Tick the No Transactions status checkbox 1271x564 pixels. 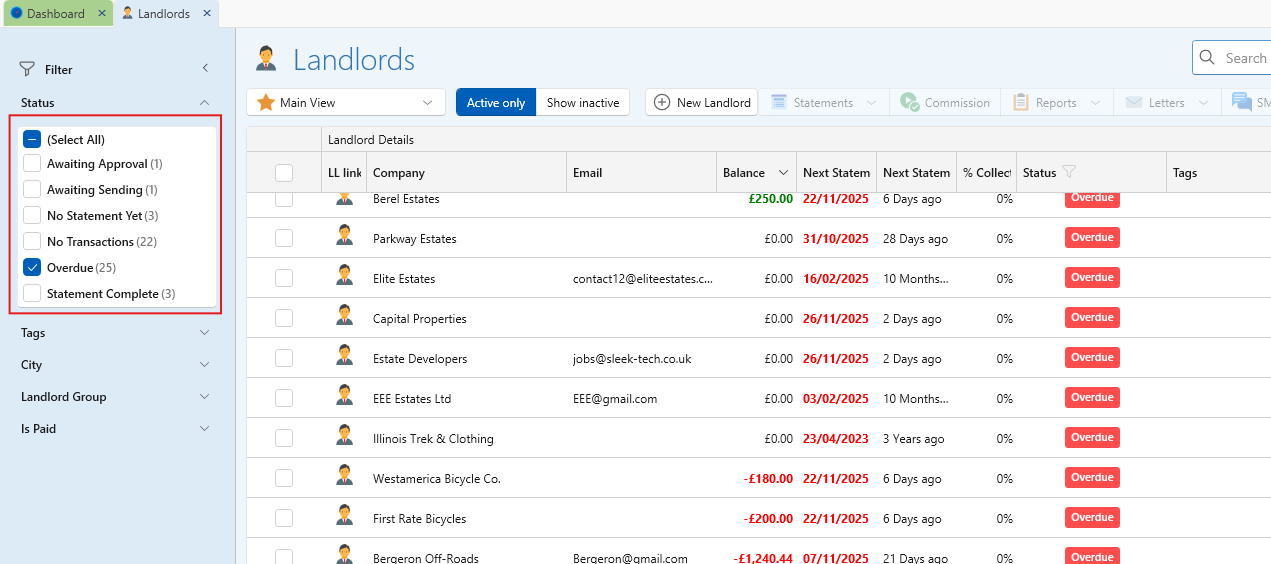click(x=32, y=242)
